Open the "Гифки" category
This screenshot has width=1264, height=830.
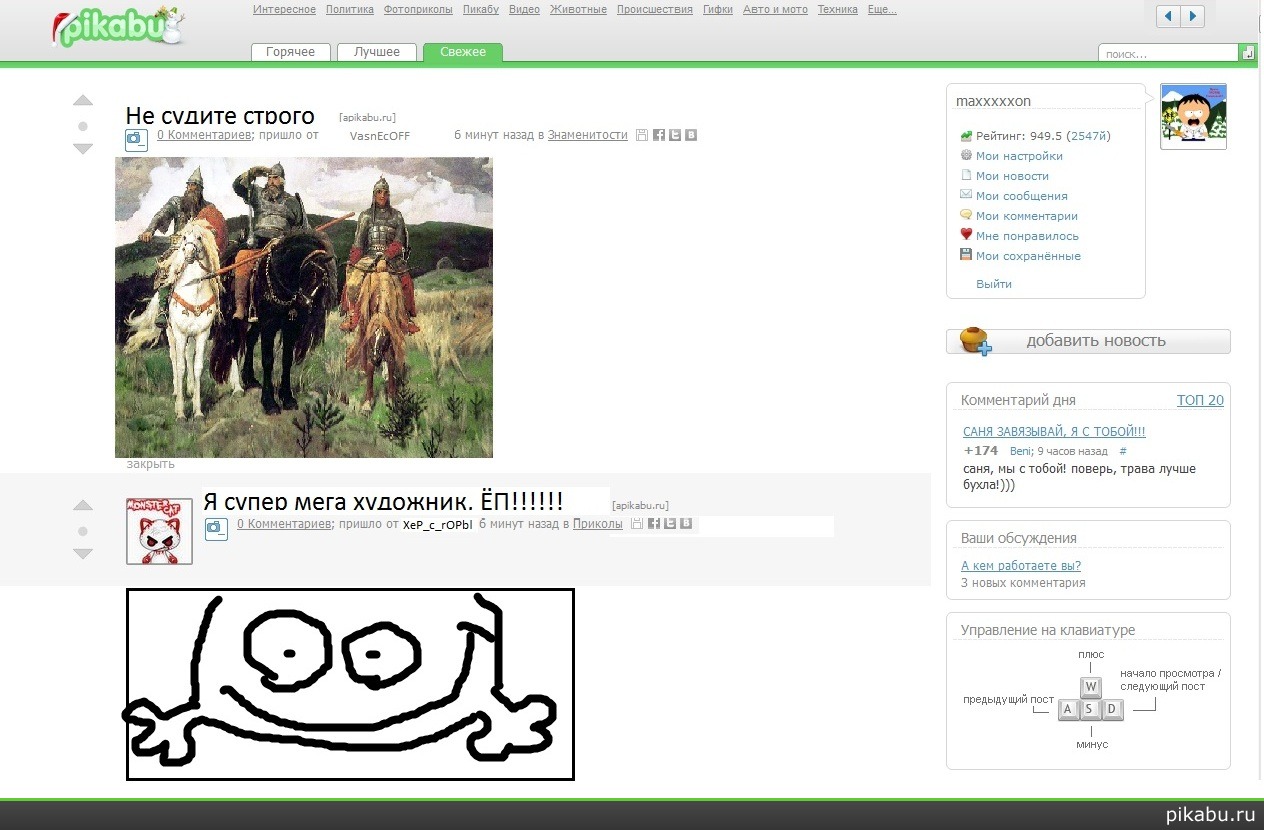click(718, 10)
